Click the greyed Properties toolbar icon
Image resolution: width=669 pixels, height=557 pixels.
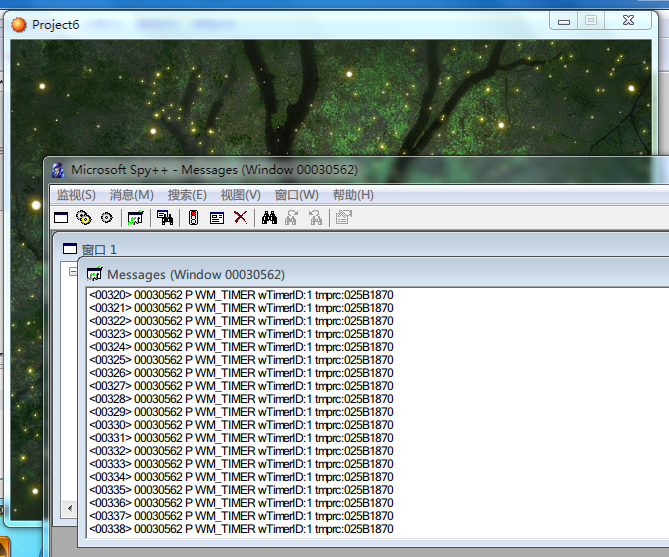pyautogui.click(x=343, y=218)
